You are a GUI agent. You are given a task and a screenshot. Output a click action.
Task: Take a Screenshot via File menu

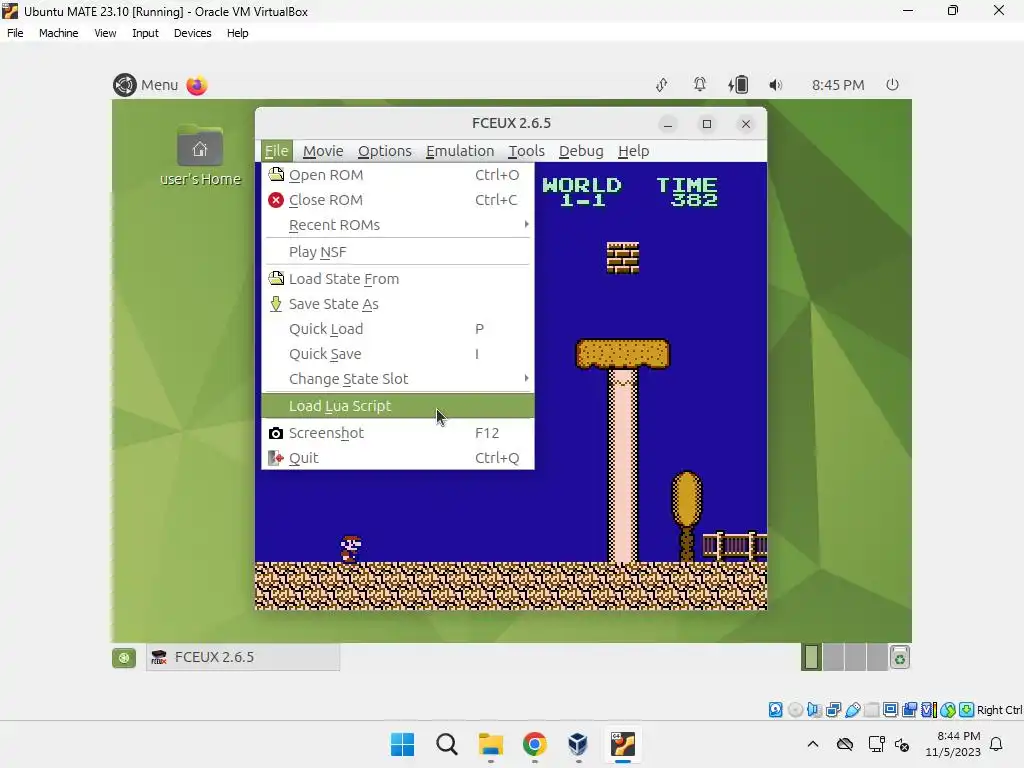(x=398, y=433)
